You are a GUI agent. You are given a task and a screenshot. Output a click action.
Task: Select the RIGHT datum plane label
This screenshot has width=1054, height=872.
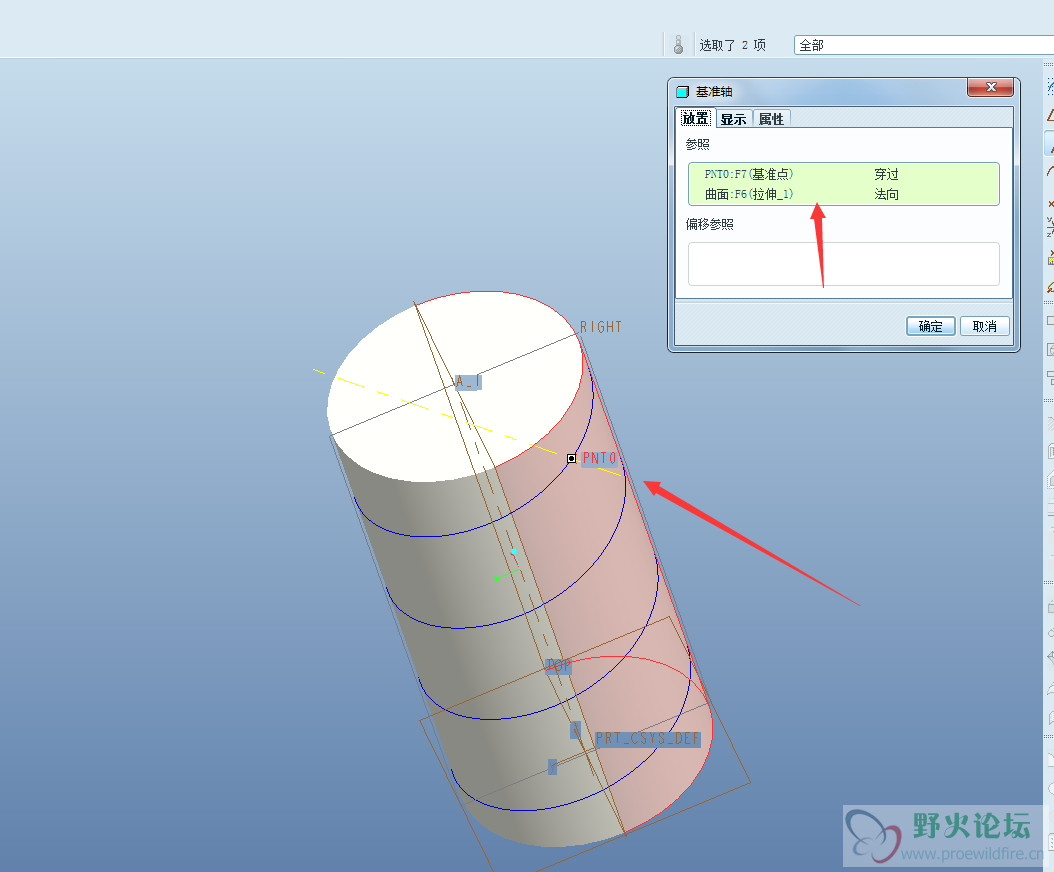coord(601,327)
